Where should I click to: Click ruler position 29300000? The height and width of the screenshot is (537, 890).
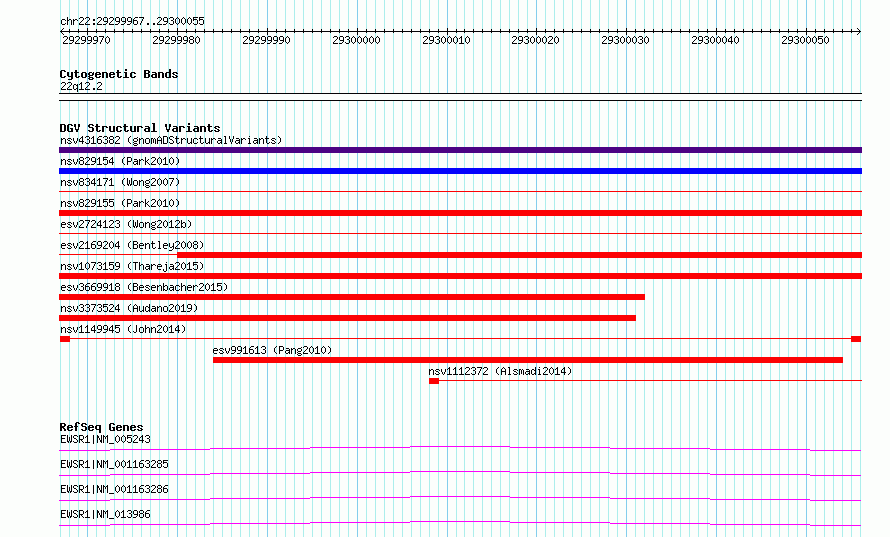click(x=356, y=40)
